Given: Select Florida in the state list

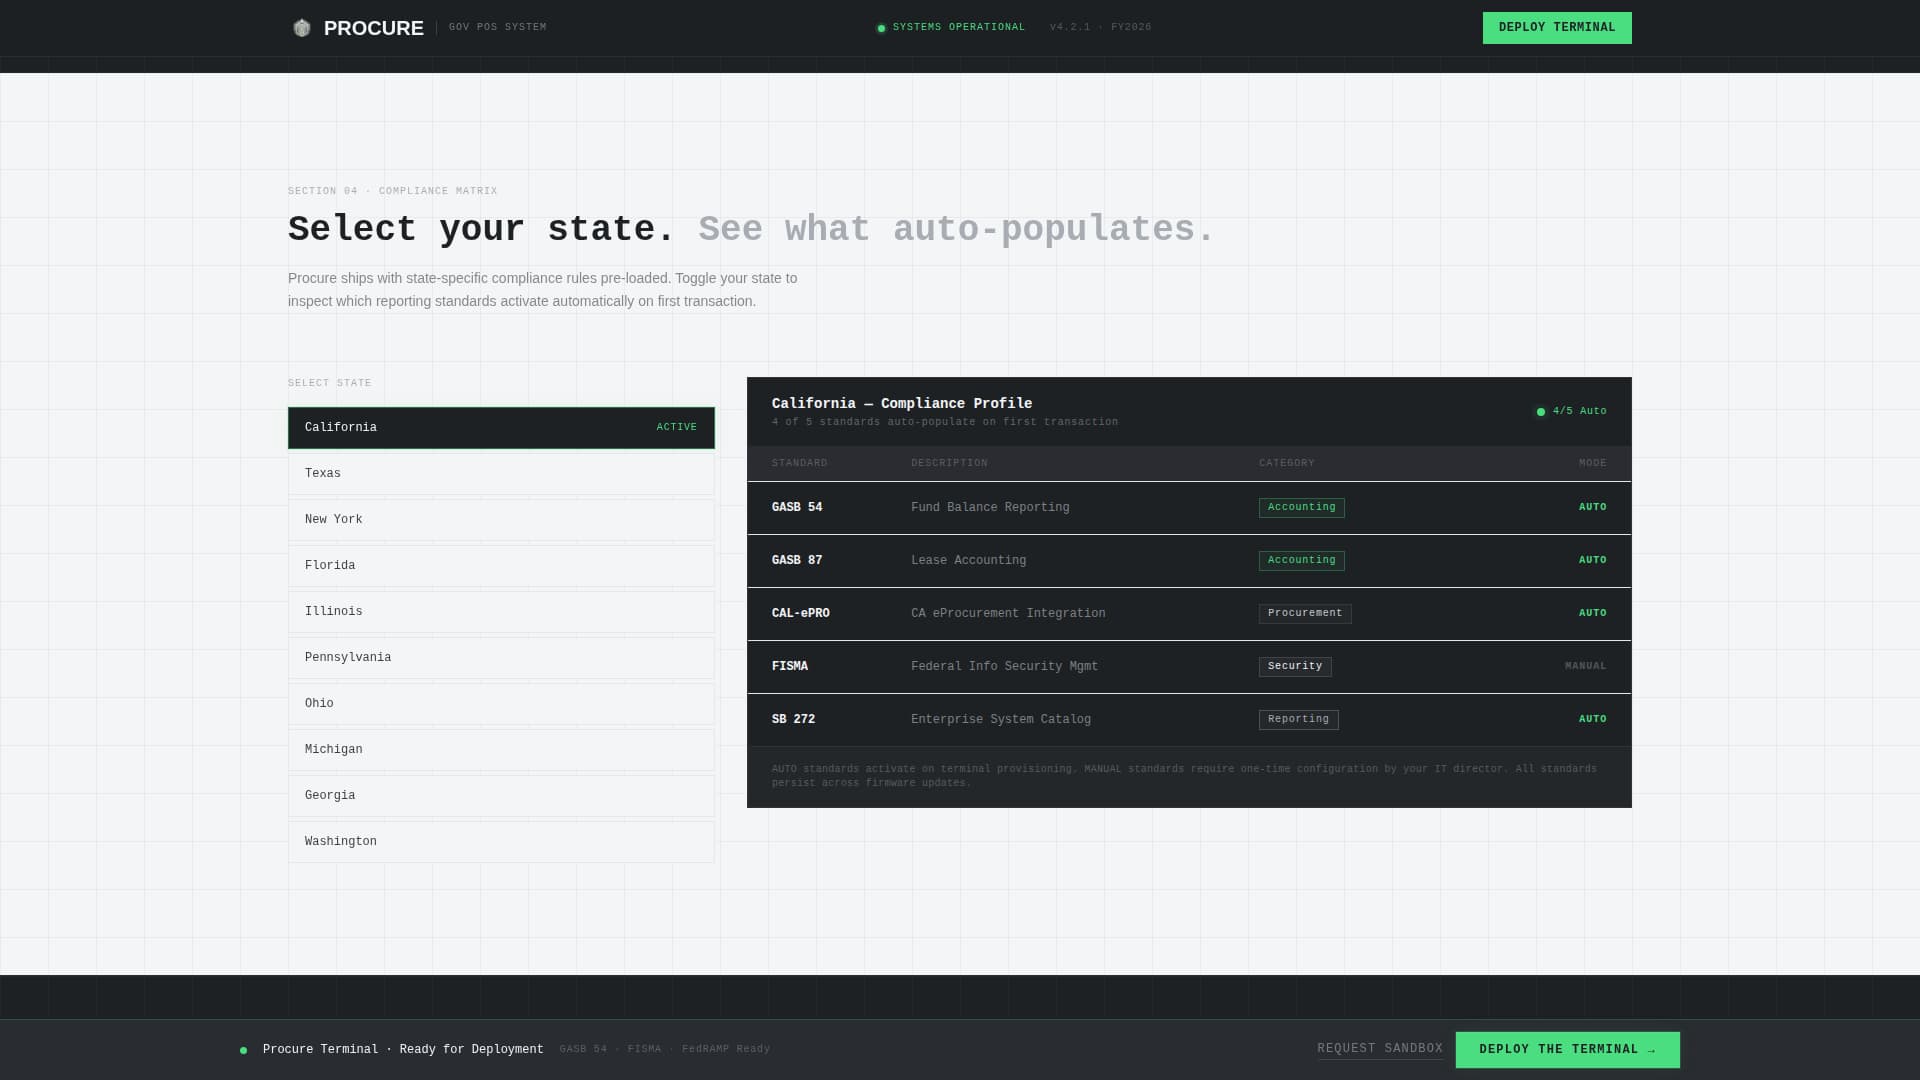Looking at the screenshot, I should pos(501,566).
